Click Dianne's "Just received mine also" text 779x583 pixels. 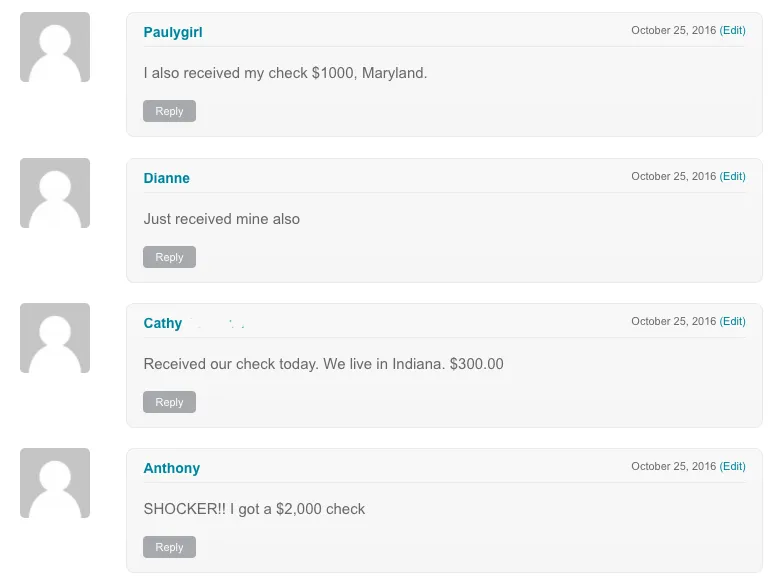click(221, 219)
